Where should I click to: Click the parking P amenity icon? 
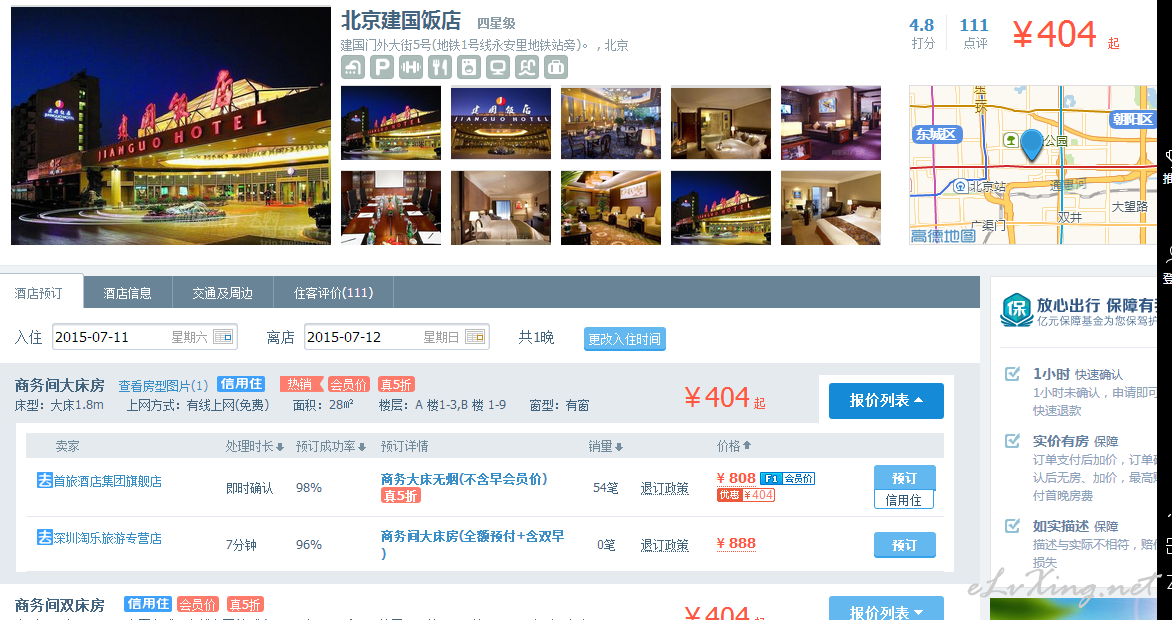[382, 67]
